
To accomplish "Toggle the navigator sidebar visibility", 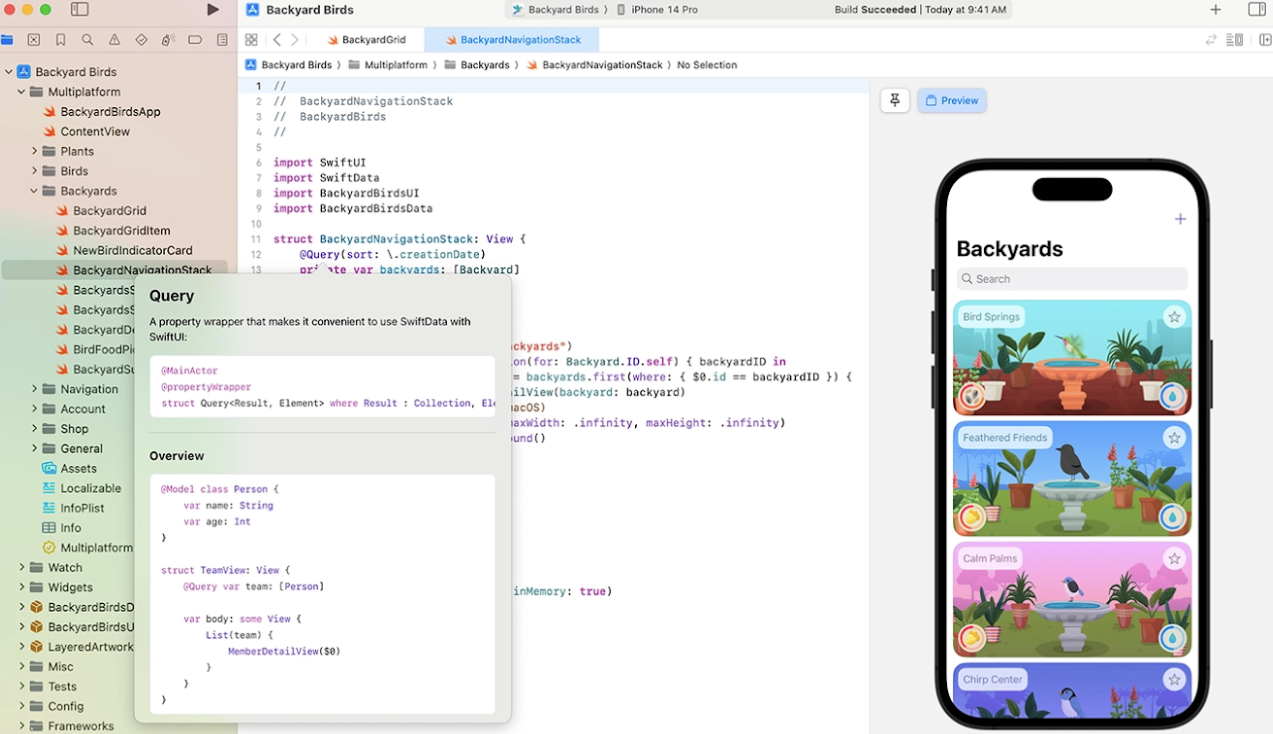I will [x=80, y=10].
